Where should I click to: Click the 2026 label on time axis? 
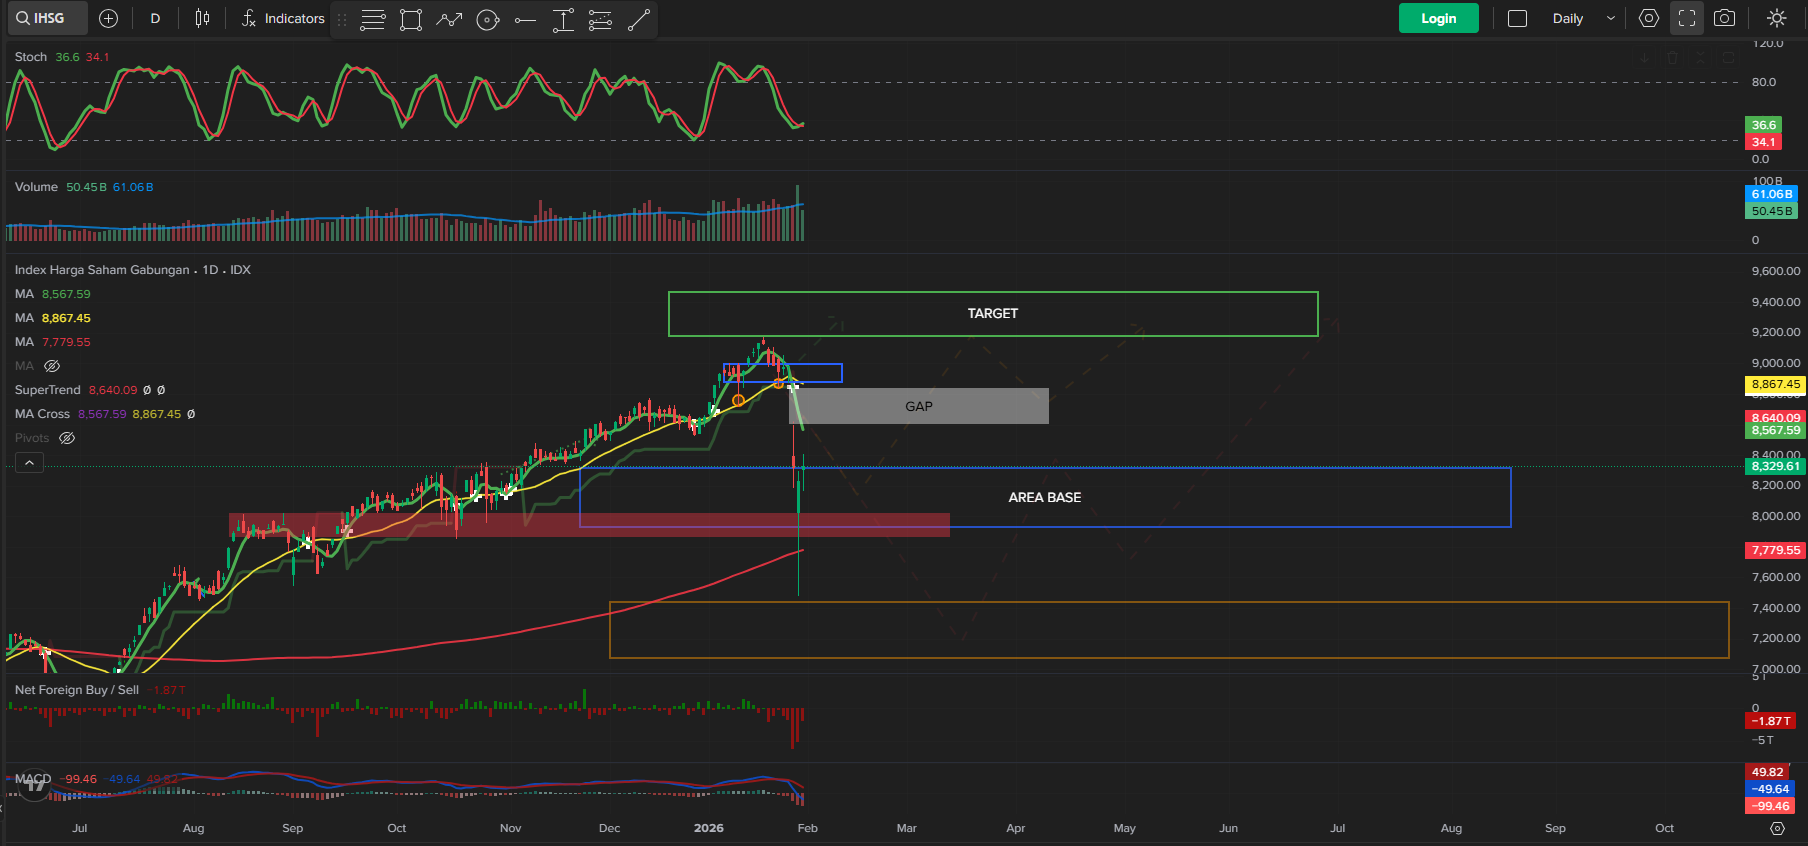(709, 828)
